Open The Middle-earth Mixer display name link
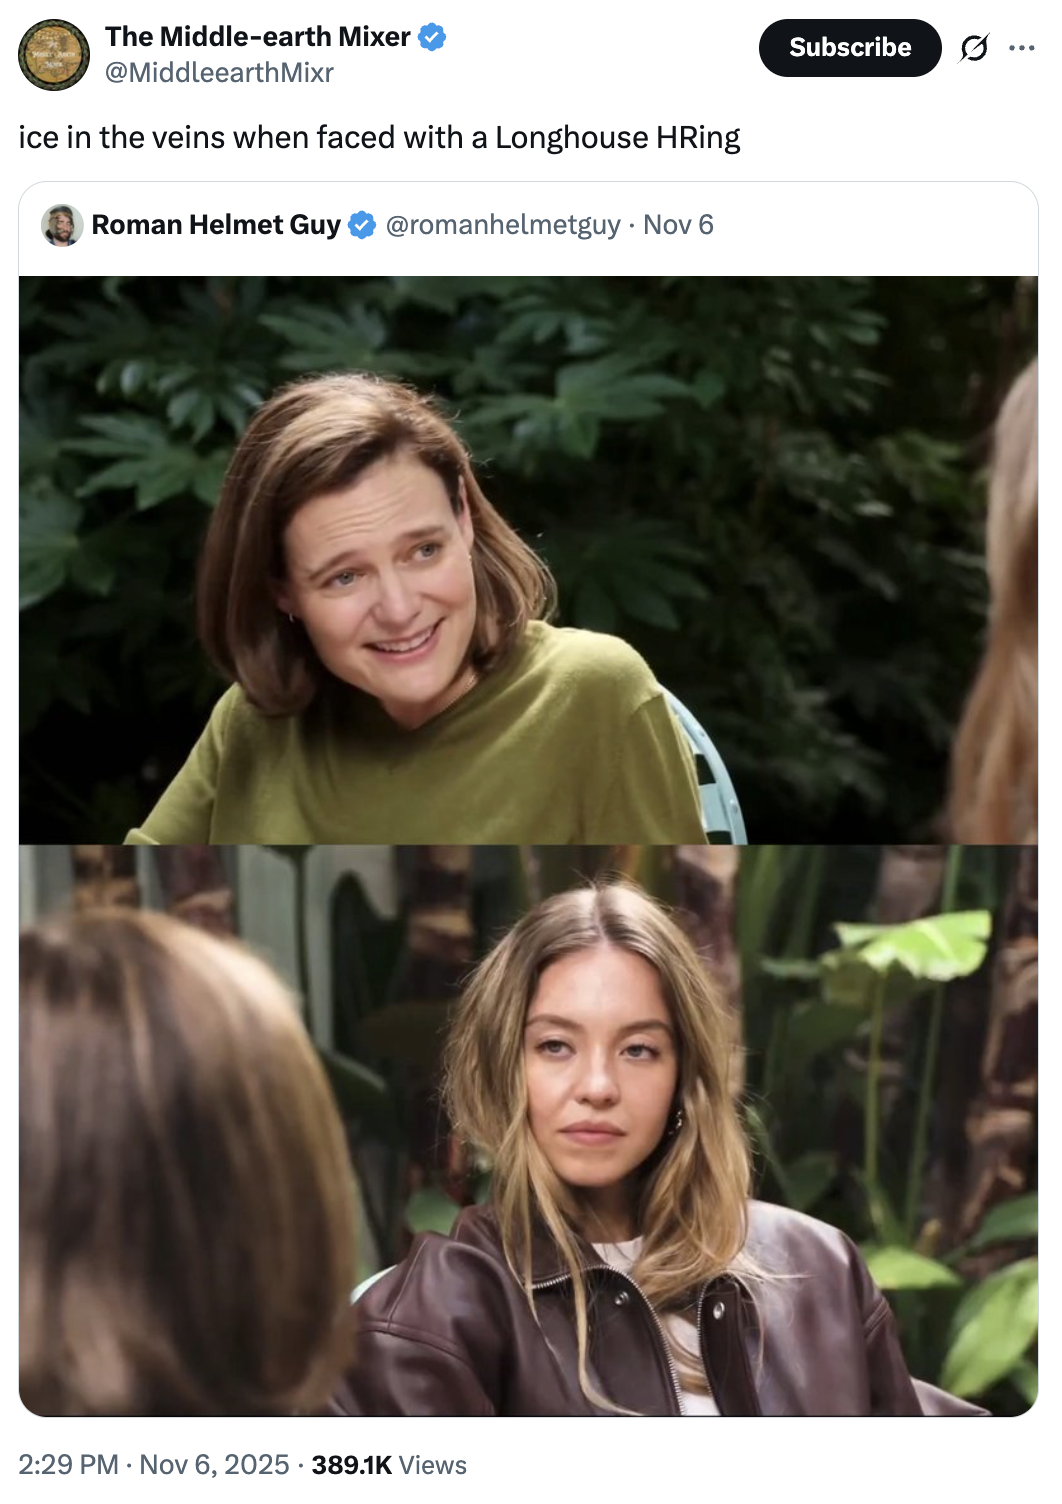The width and height of the screenshot is (1062, 1504). [x=257, y=37]
